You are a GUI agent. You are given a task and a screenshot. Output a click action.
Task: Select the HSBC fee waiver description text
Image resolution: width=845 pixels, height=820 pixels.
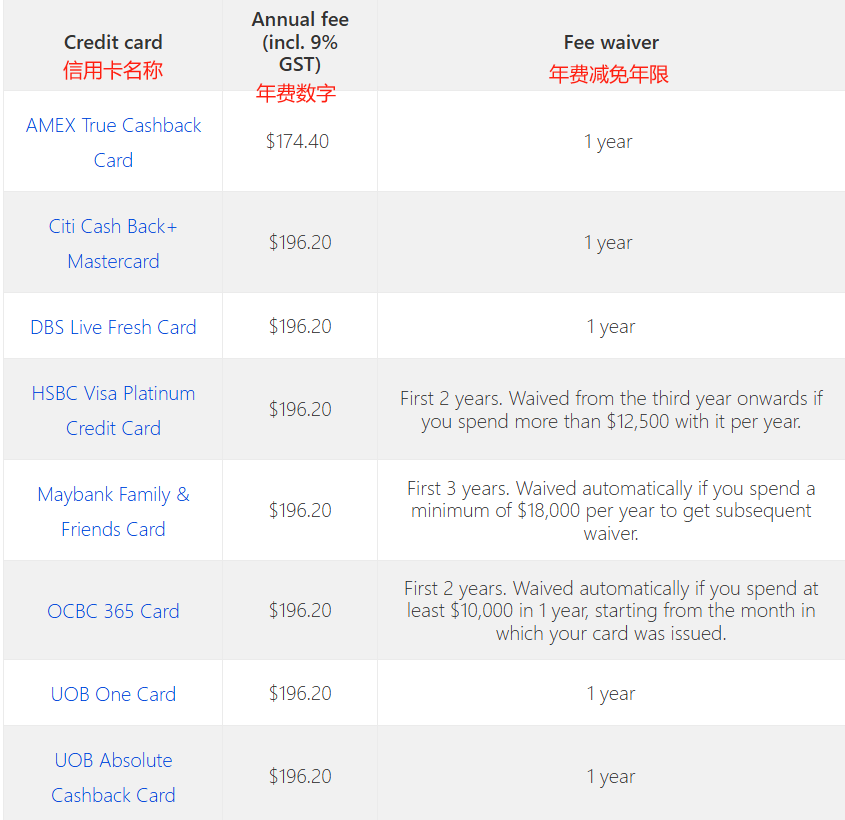(611, 409)
